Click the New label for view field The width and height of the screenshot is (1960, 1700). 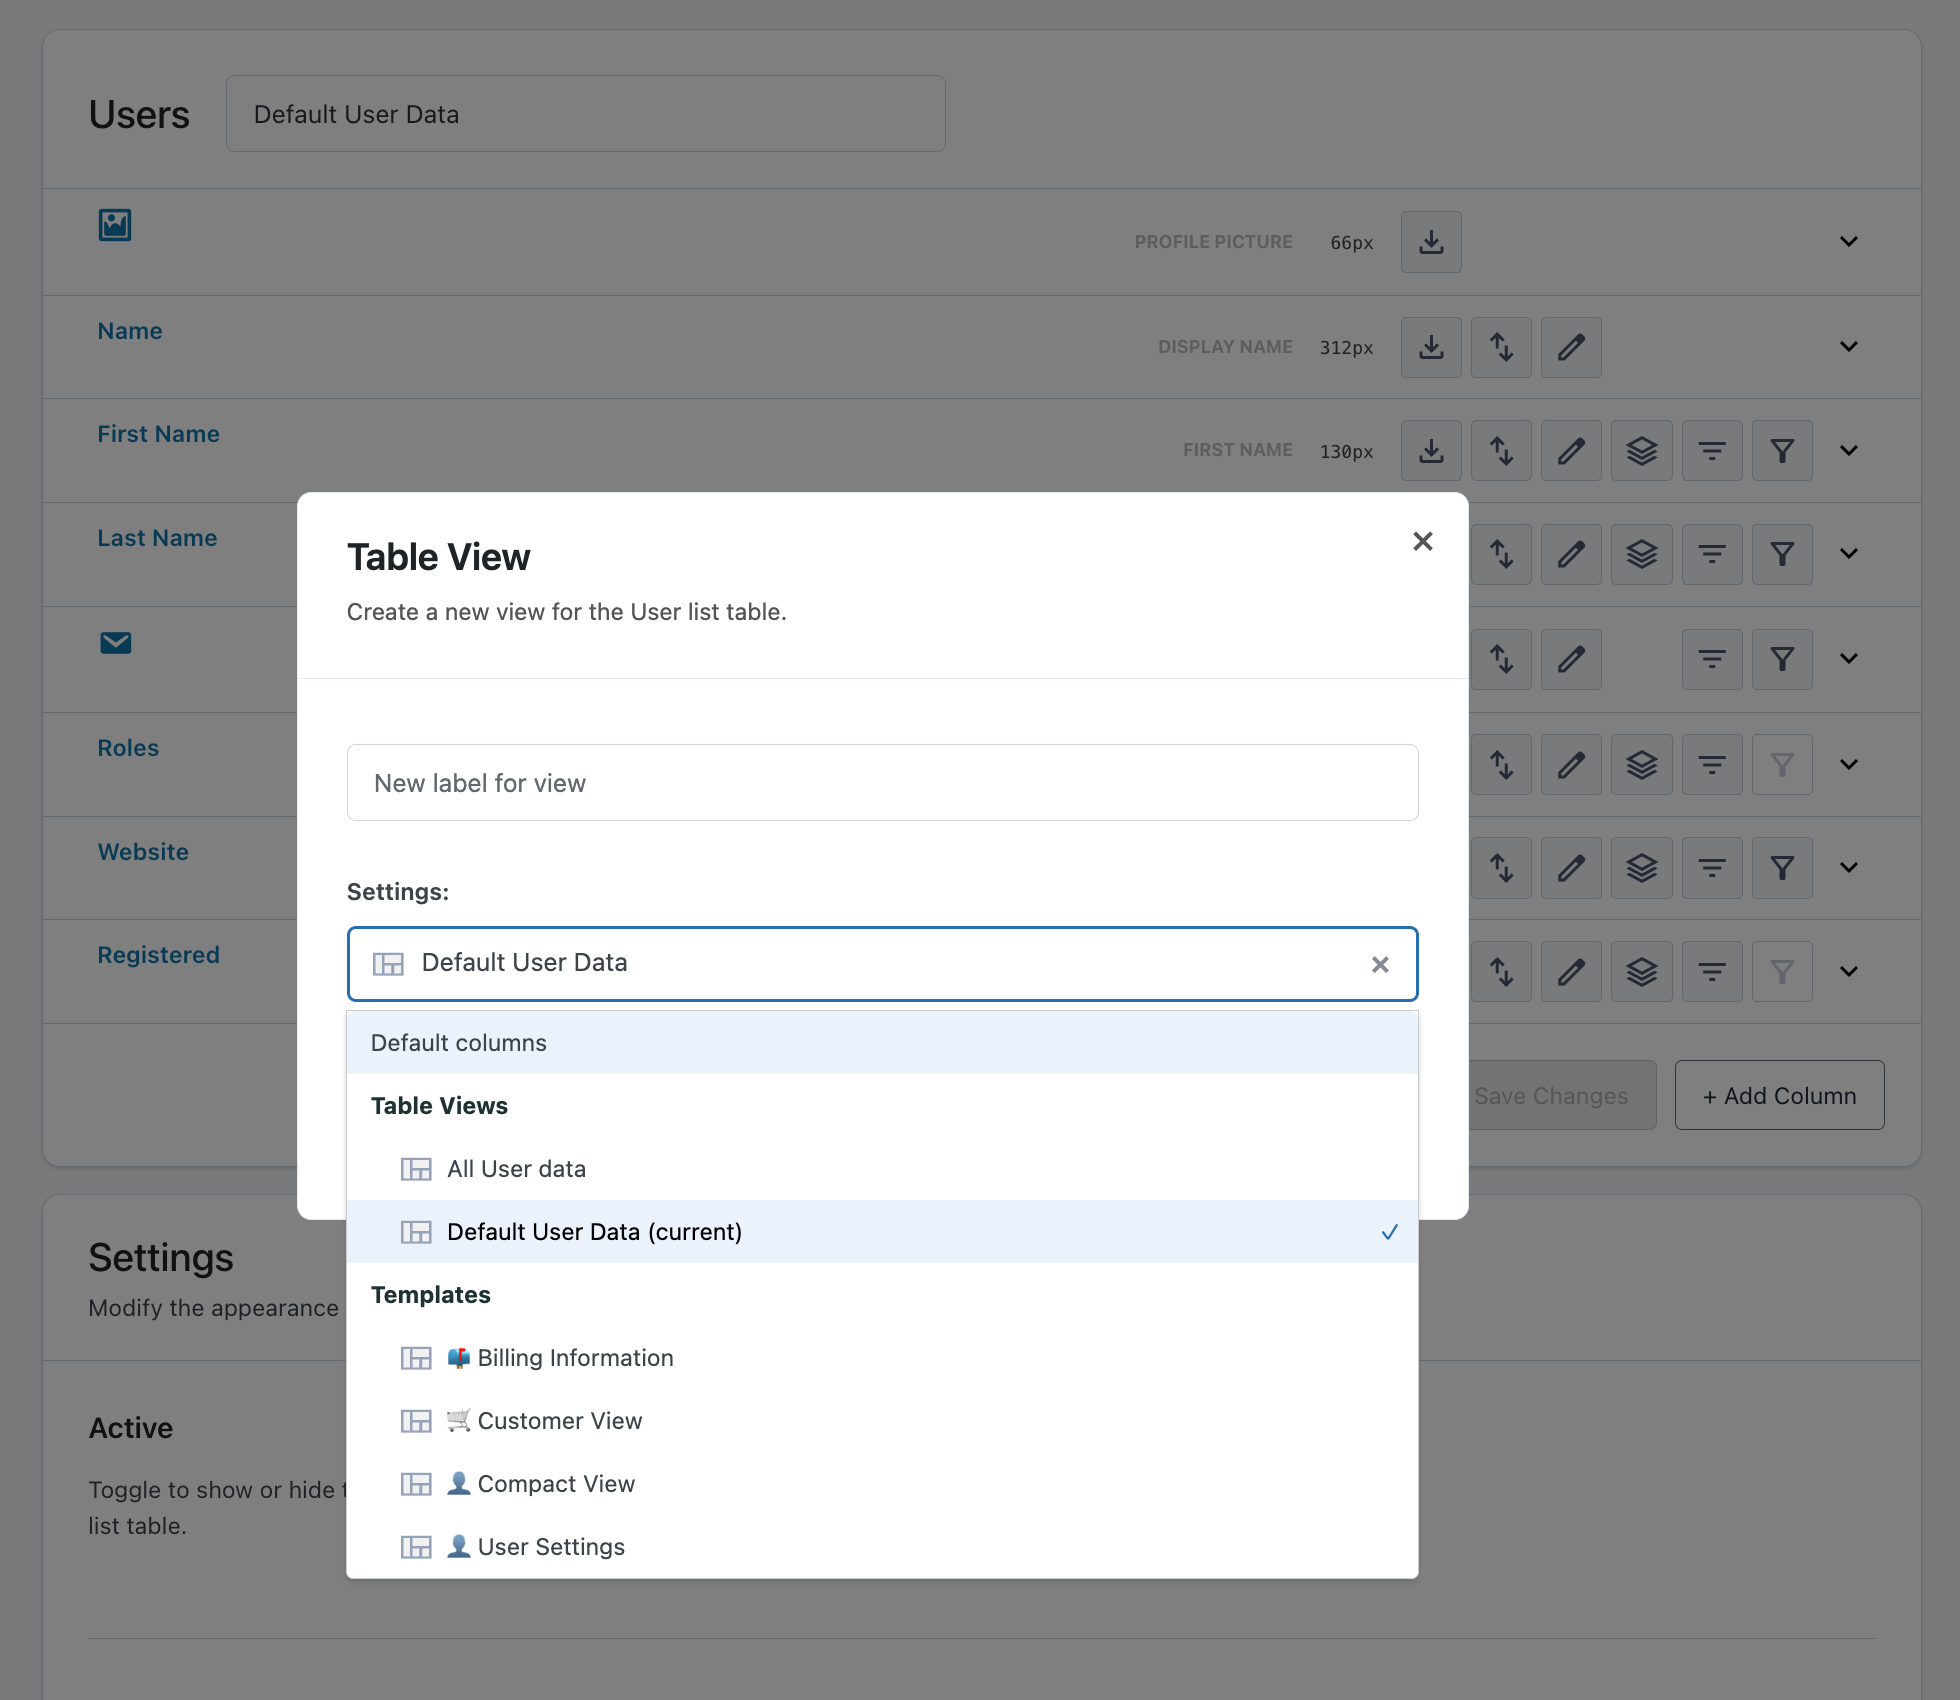882,783
